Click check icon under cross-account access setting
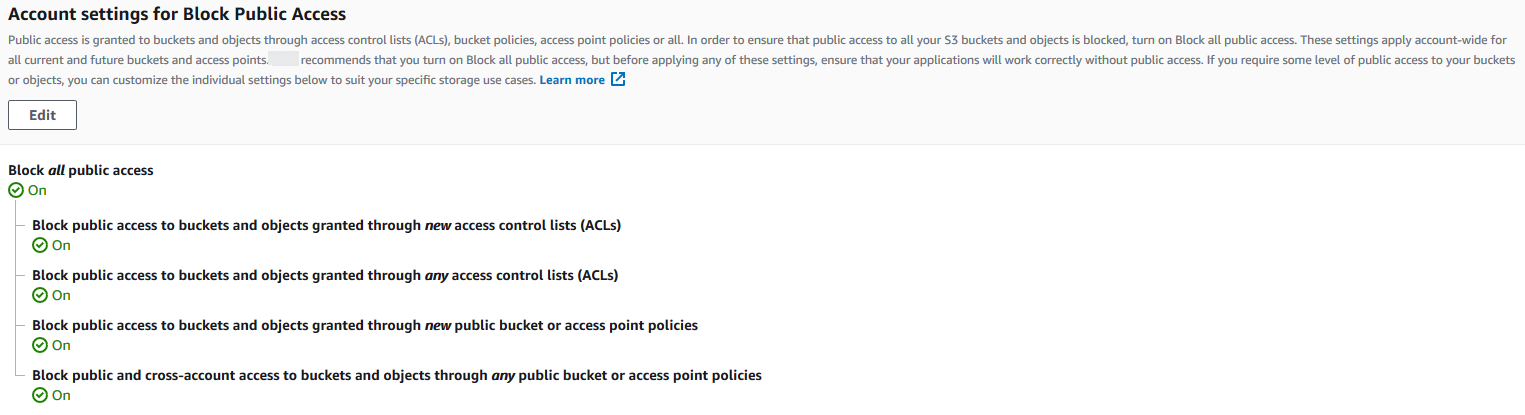Viewport: 1525px width, 415px height. tap(39, 395)
